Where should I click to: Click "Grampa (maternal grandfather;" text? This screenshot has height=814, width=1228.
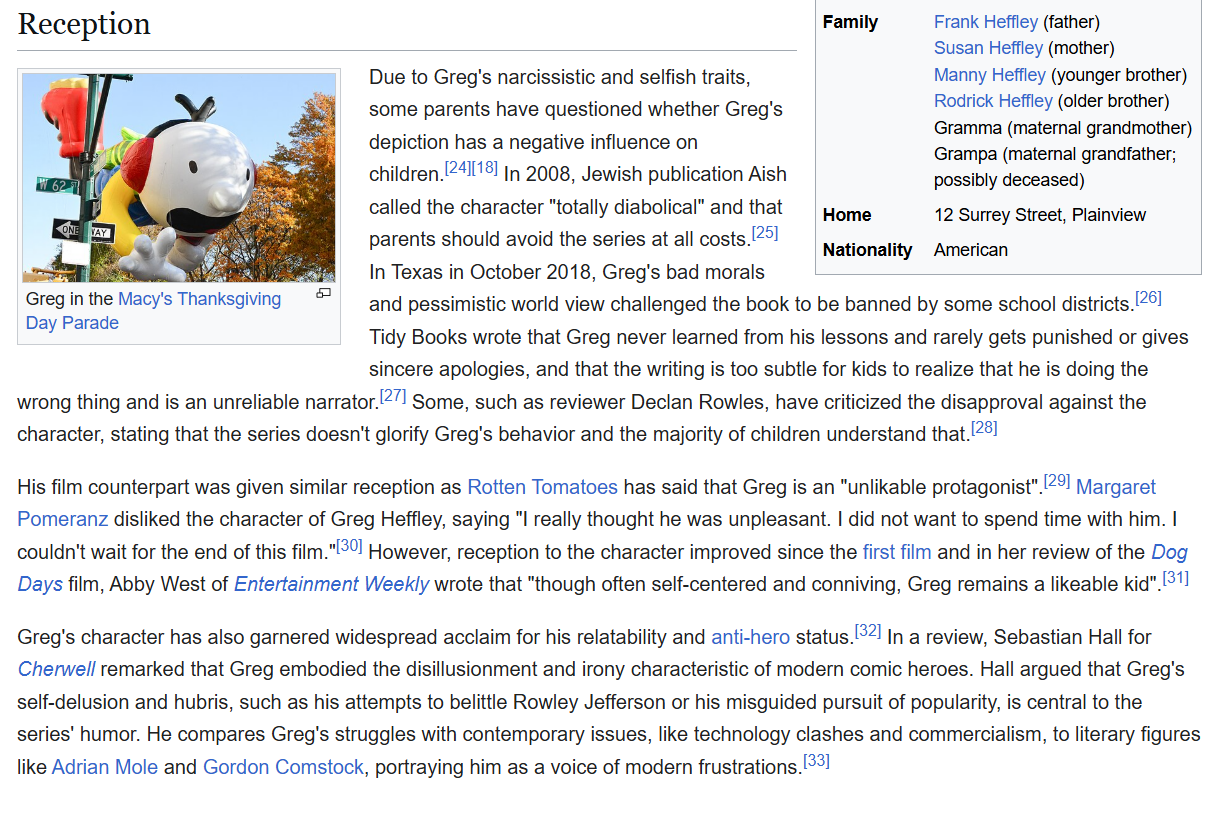tap(1055, 154)
